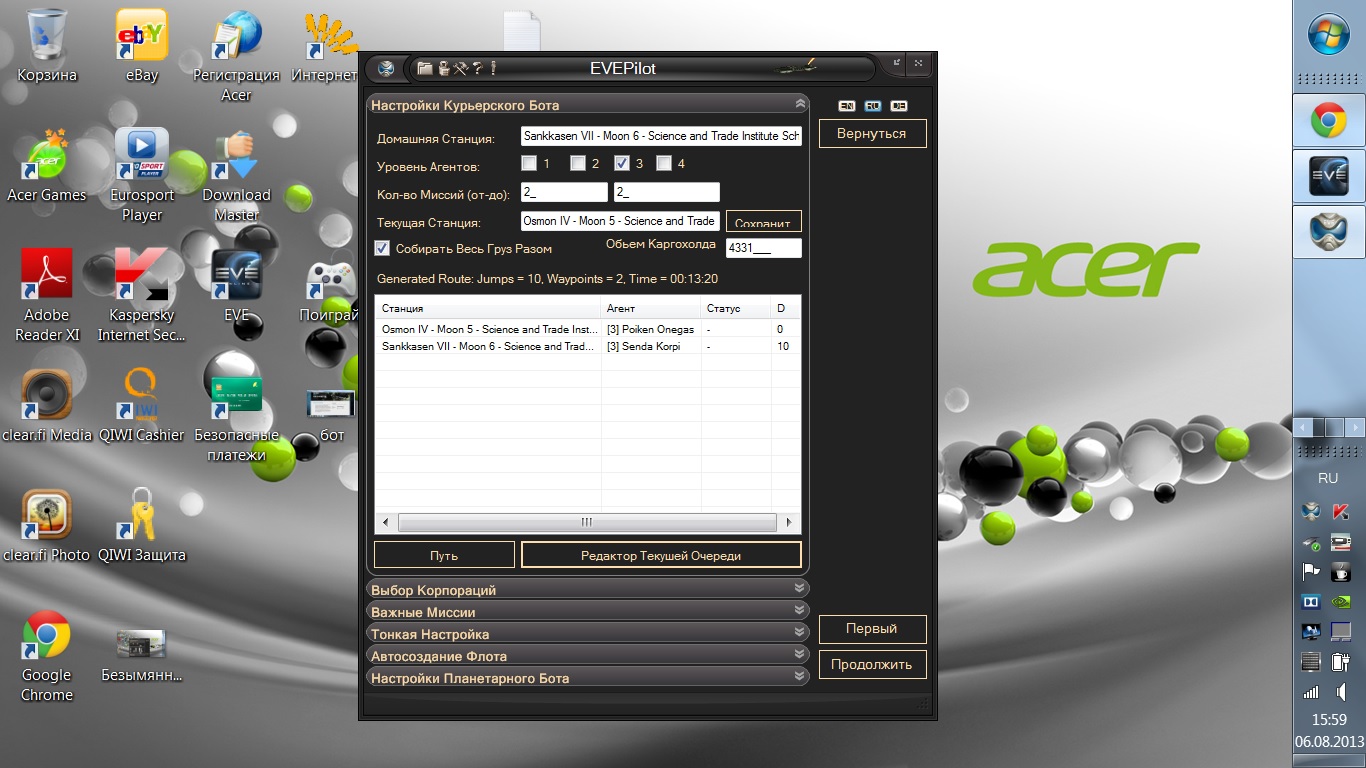Enable agent level 1 checkbox
The width and height of the screenshot is (1366, 768).
pyautogui.click(x=529, y=163)
